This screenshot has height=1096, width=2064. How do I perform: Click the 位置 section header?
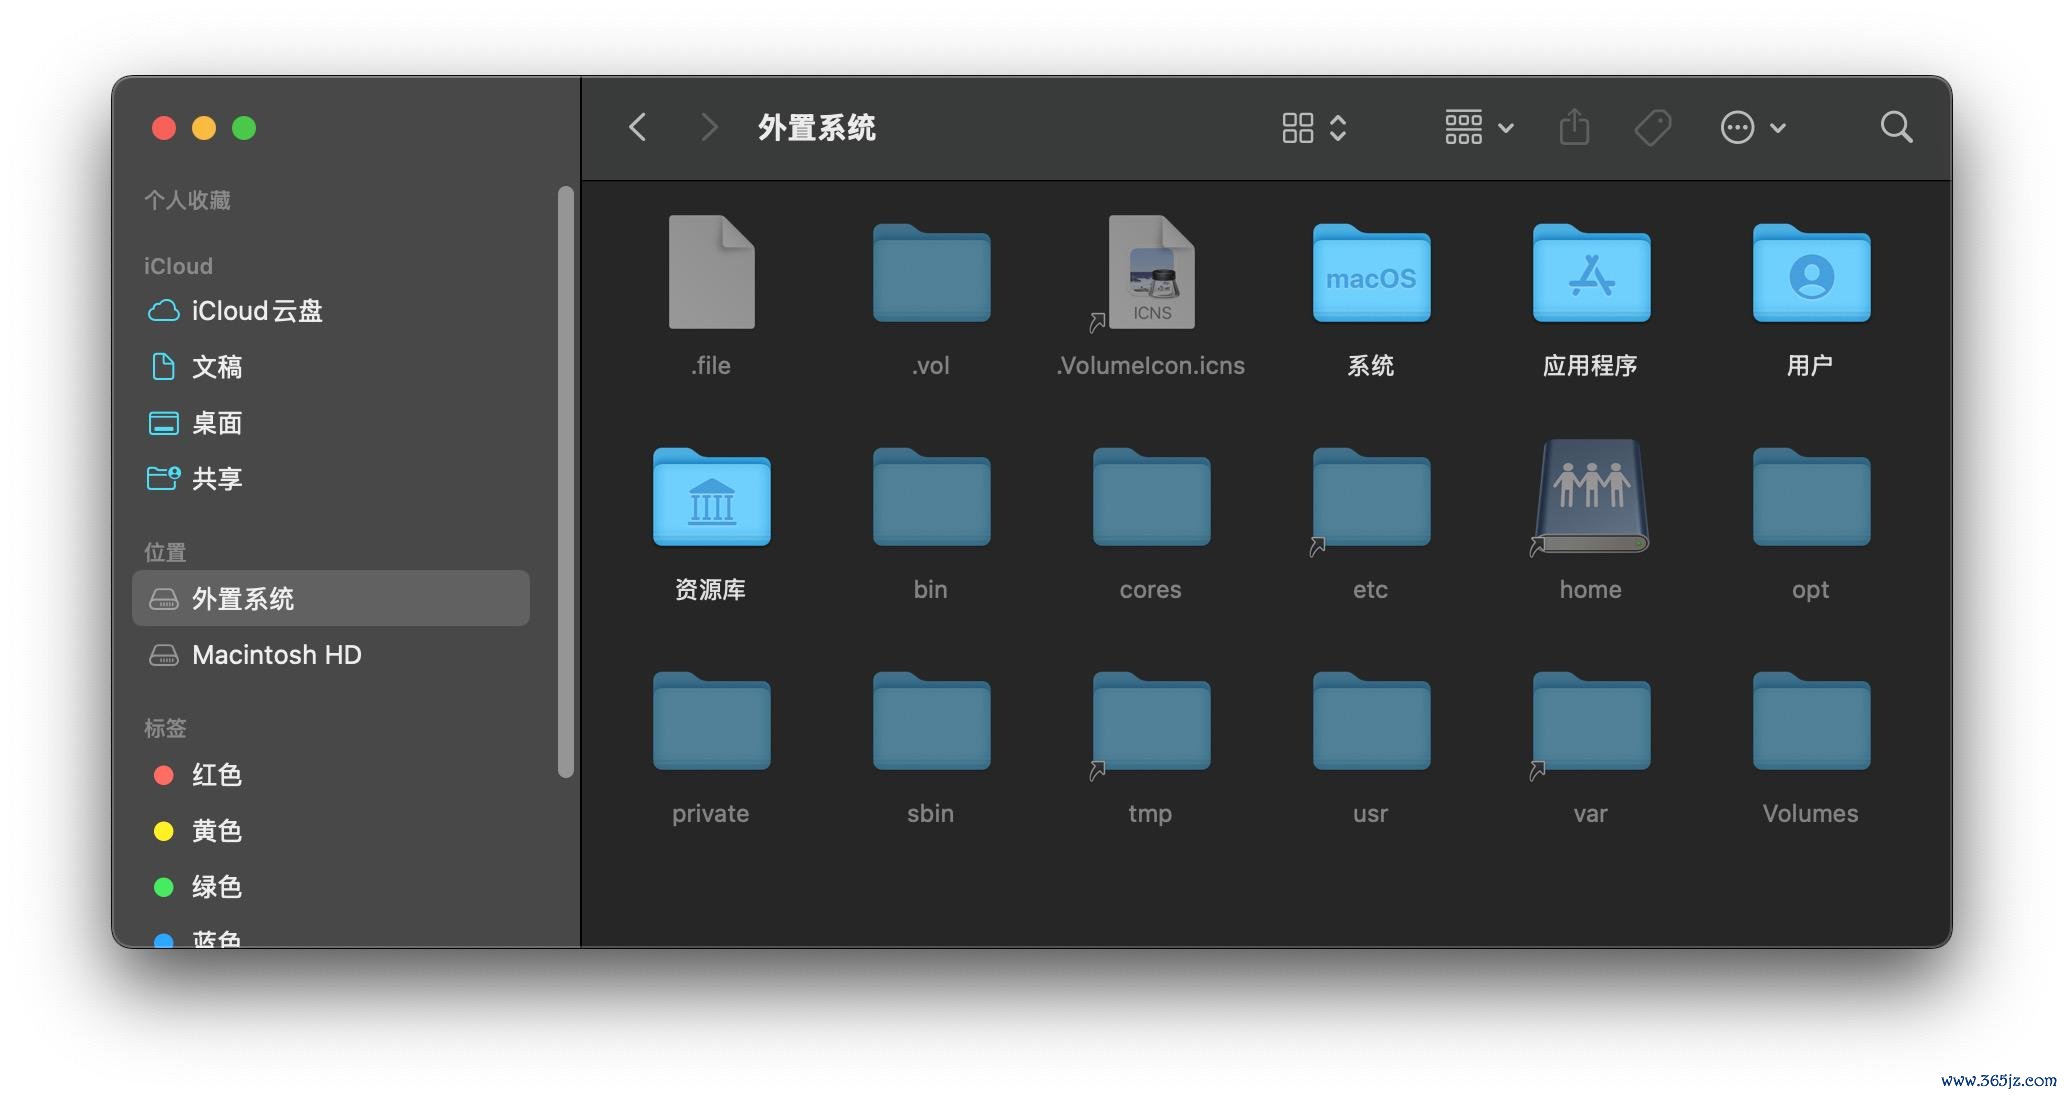click(x=165, y=552)
